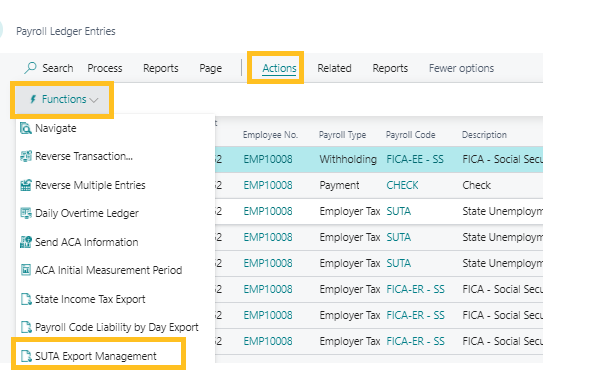Open EMP10008 link in the Payment row
The width and height of the screenshot is (592, 392).
pyautogui.click(x=268, y=185)
